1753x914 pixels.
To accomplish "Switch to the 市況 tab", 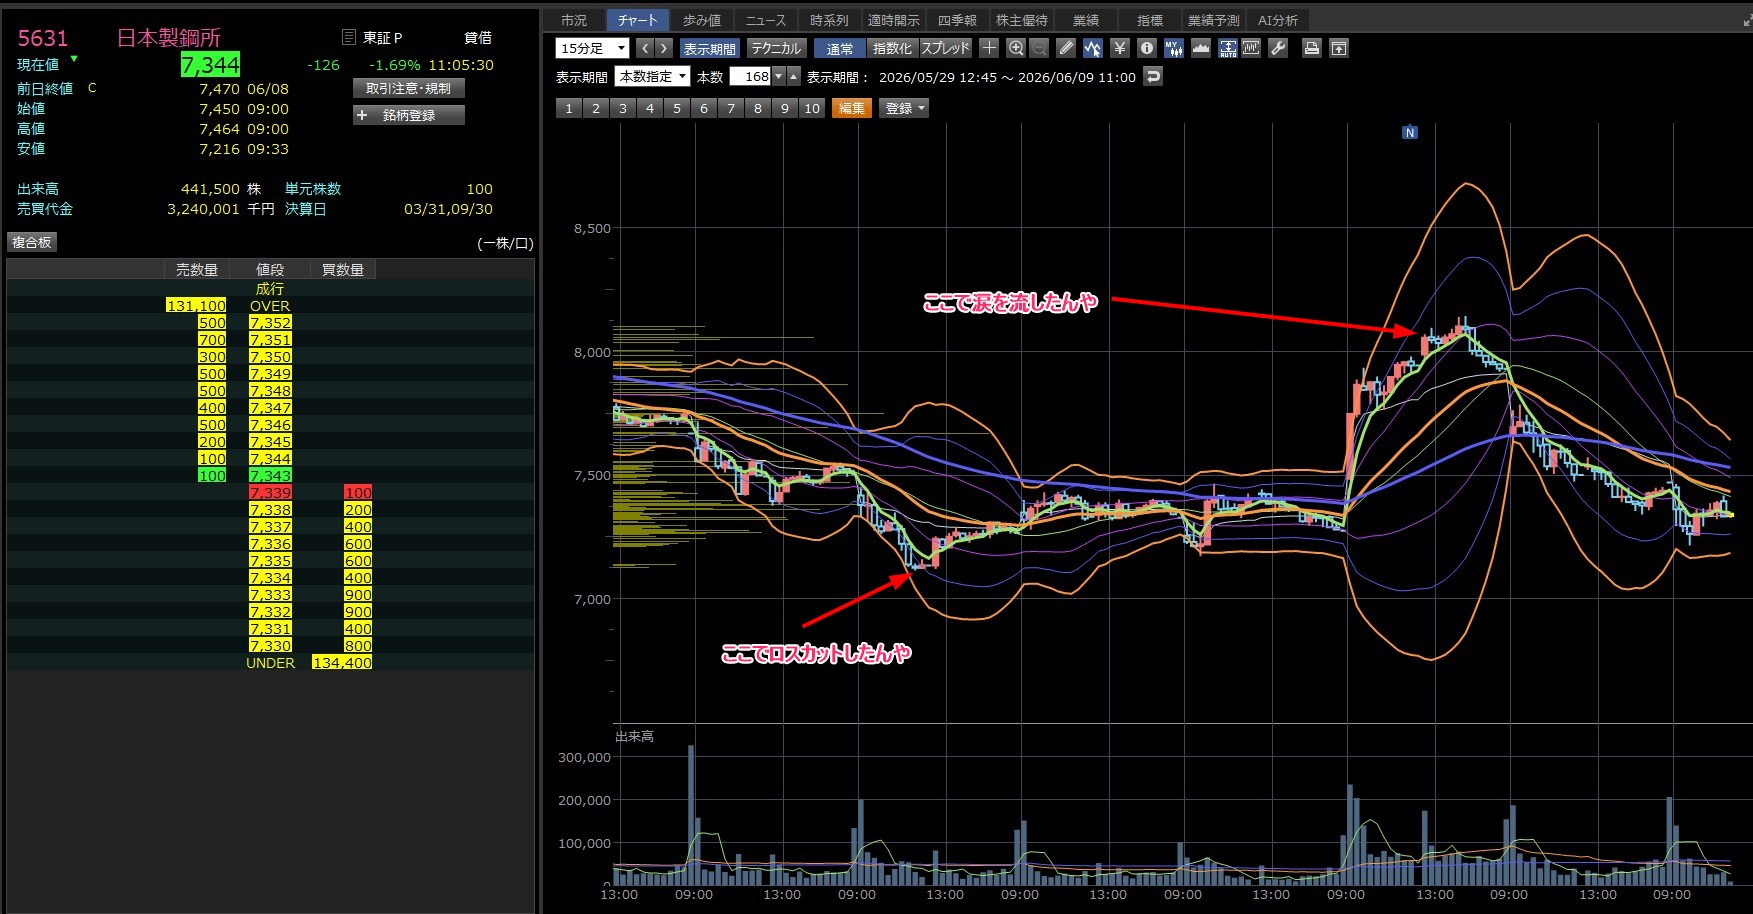I will pyautogui.click(x=574, y=20).
